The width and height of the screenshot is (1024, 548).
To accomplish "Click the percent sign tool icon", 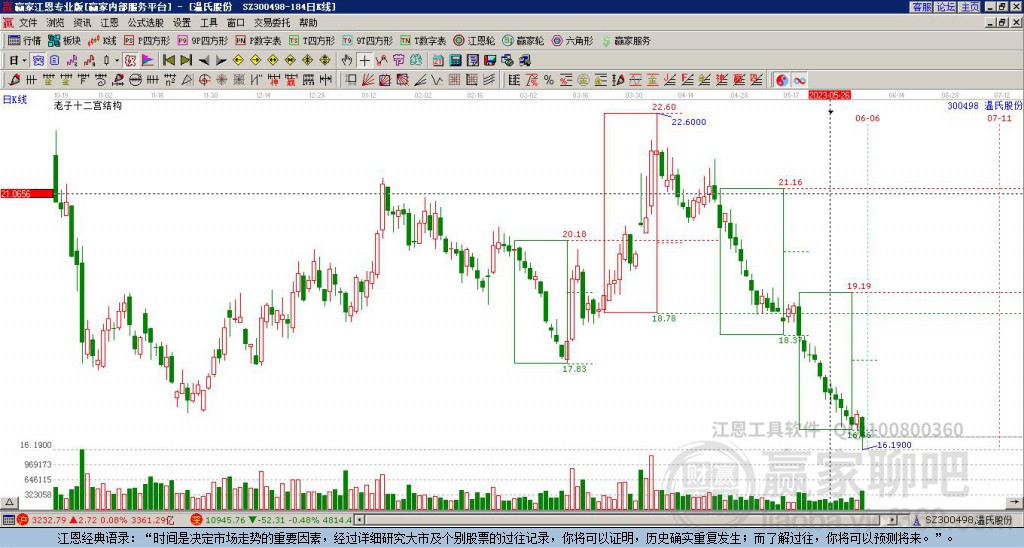I will coord(549,80).
